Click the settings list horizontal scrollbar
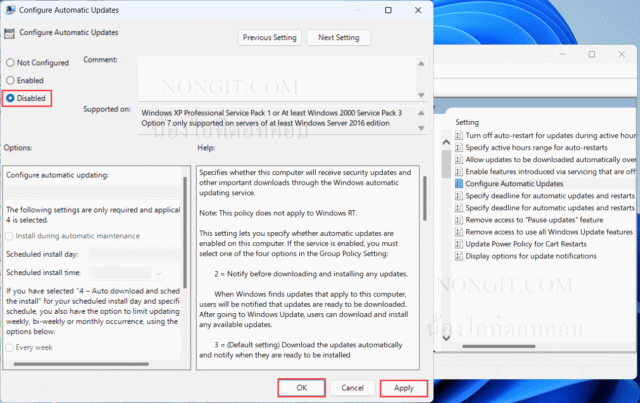This screenshot has width=640, height=403. [x=498, y=346]
